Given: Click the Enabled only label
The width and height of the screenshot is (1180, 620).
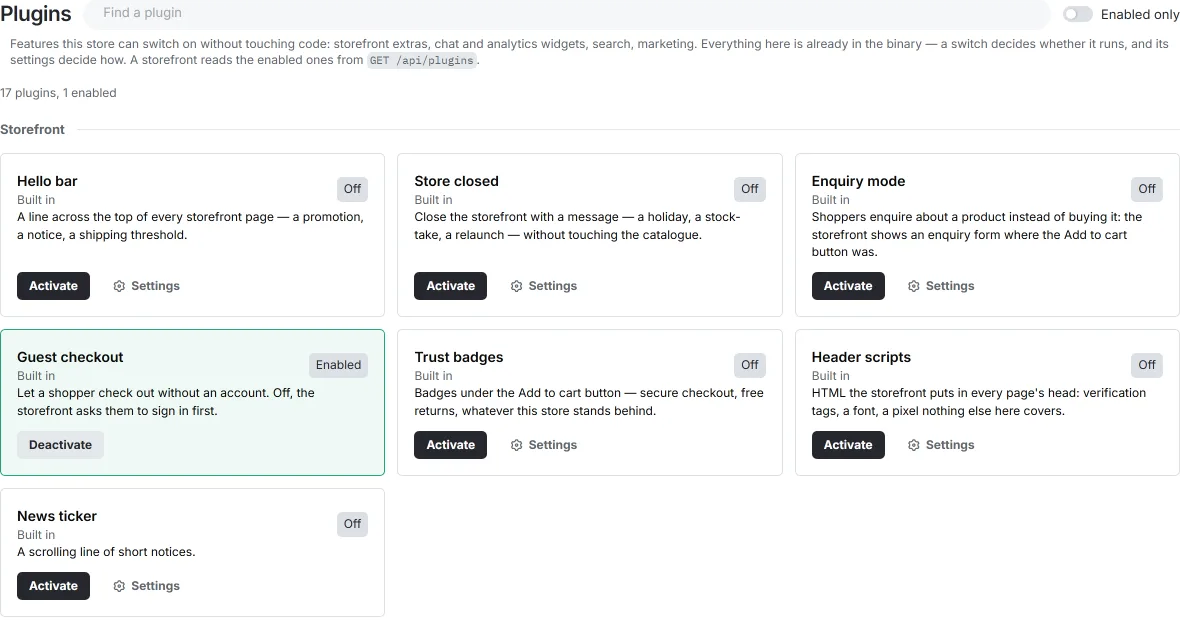Looking at the screenshot, I should 1140,14.
